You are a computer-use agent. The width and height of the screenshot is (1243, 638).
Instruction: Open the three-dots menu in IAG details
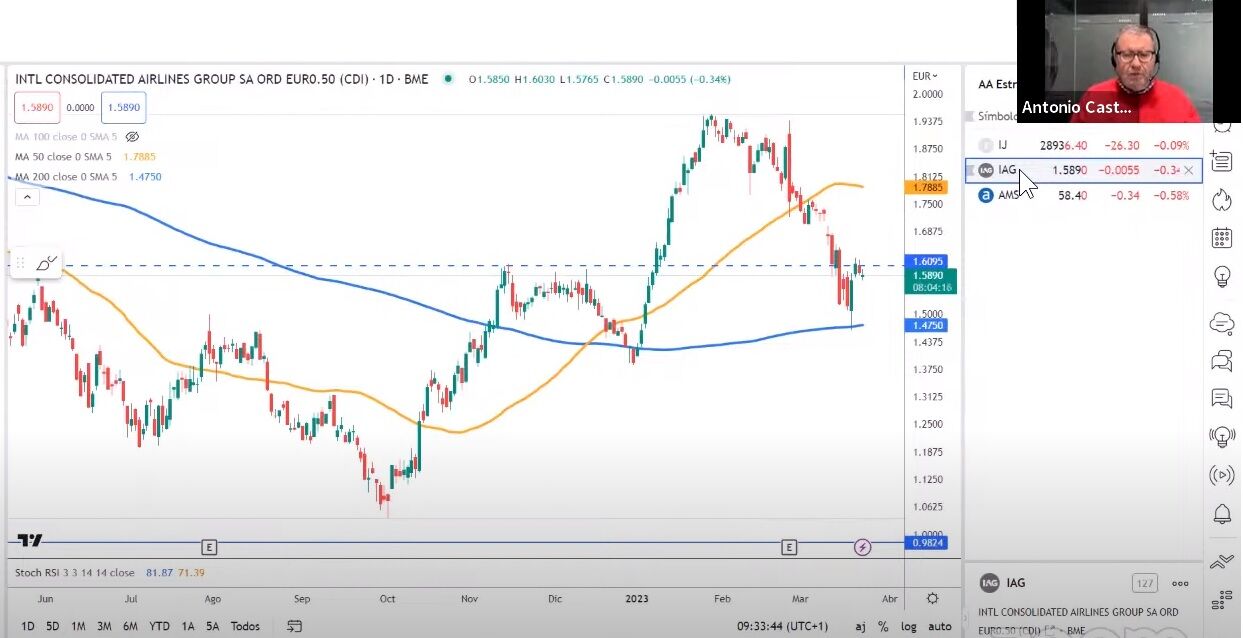[x=1180, y=583]
